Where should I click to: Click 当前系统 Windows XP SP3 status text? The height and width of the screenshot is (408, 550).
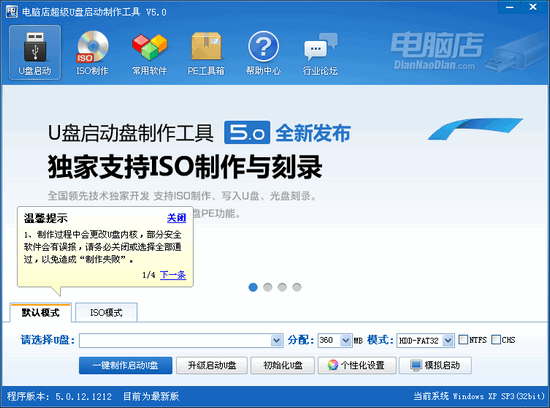tap(479, 396)
